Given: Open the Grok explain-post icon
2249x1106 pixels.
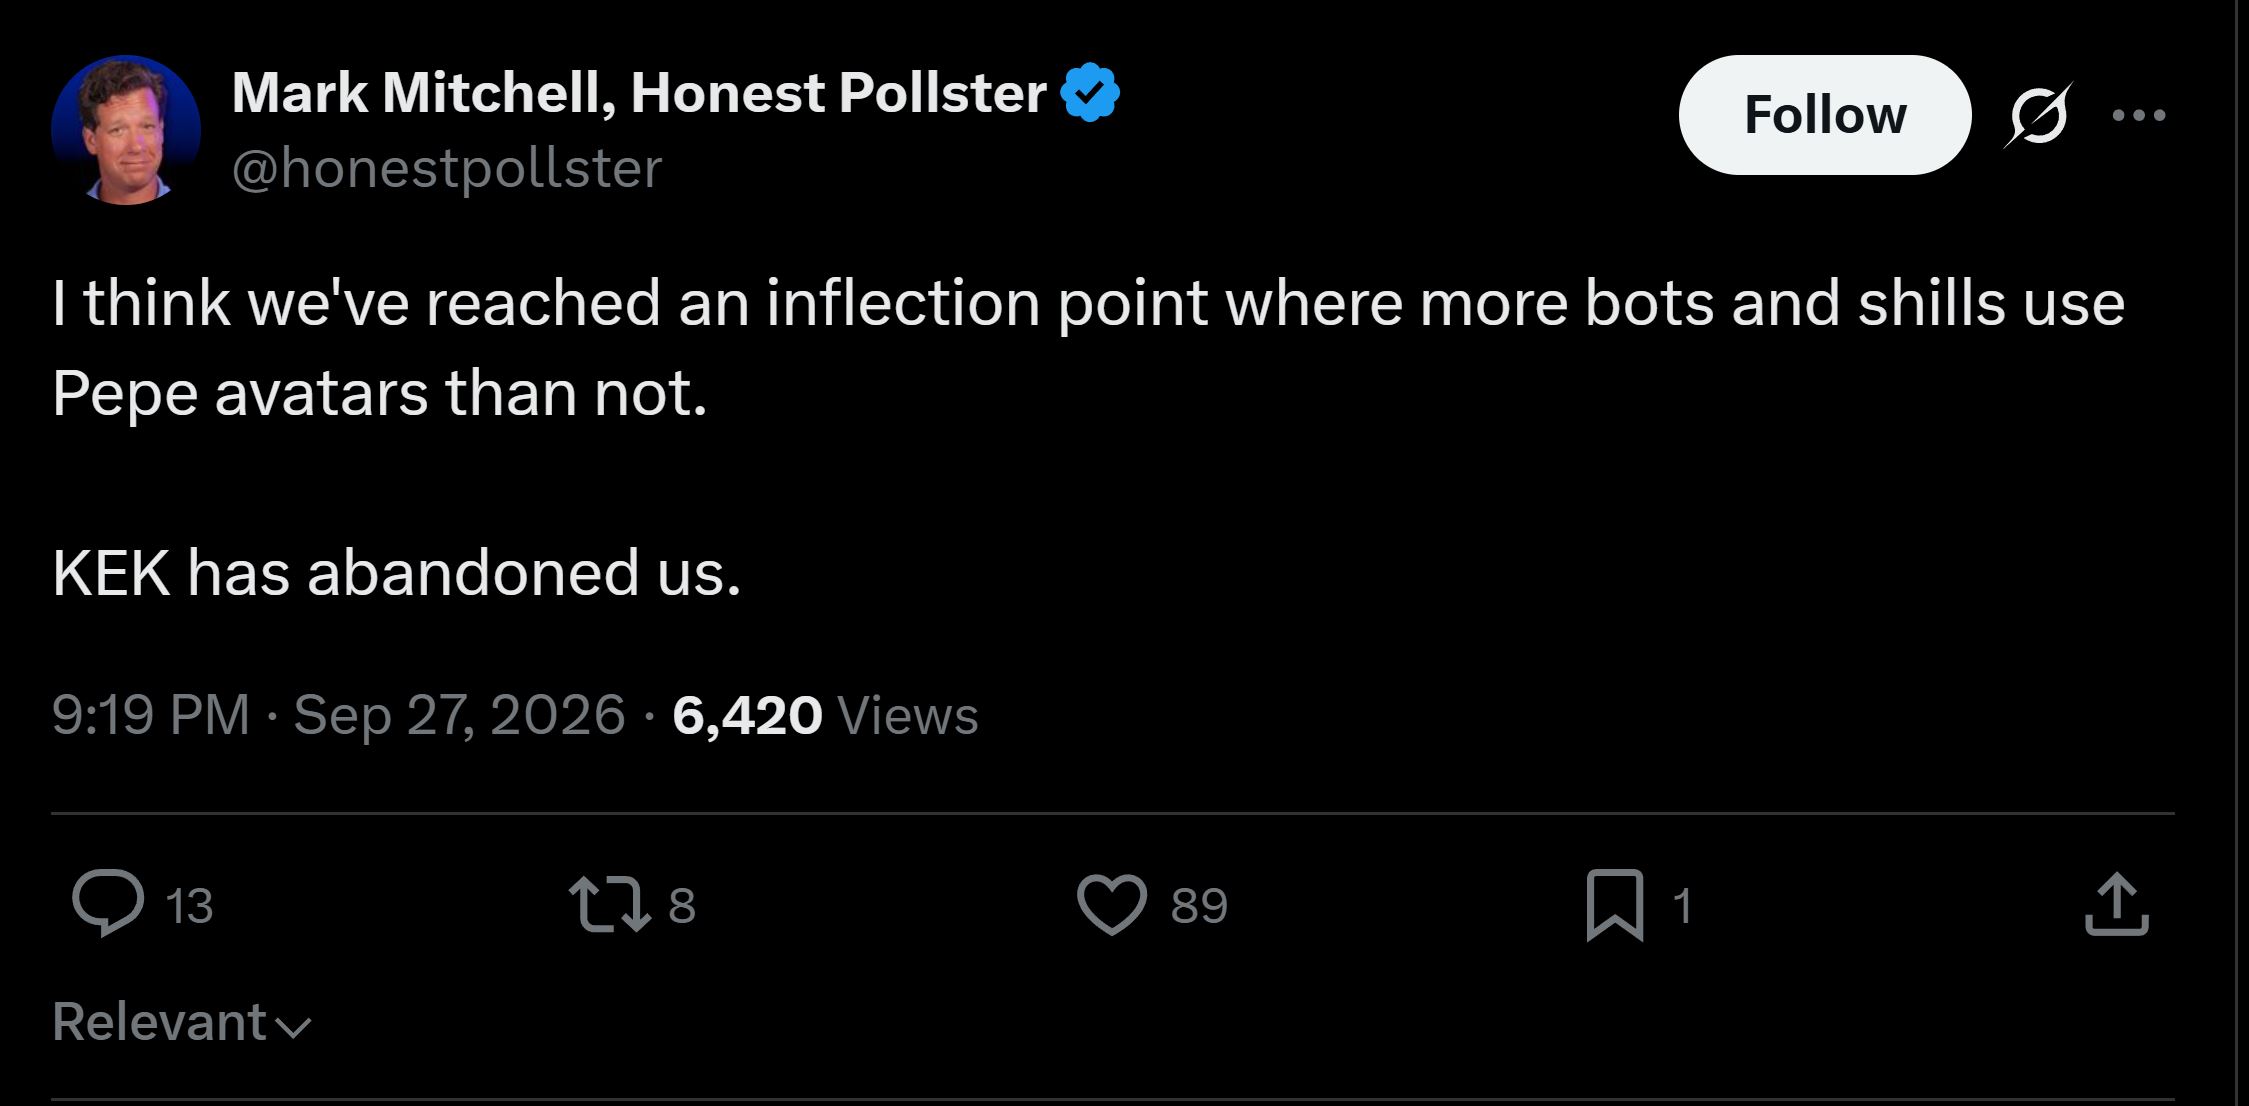Looking at the screenshot, I should [x=2038, y=115].
